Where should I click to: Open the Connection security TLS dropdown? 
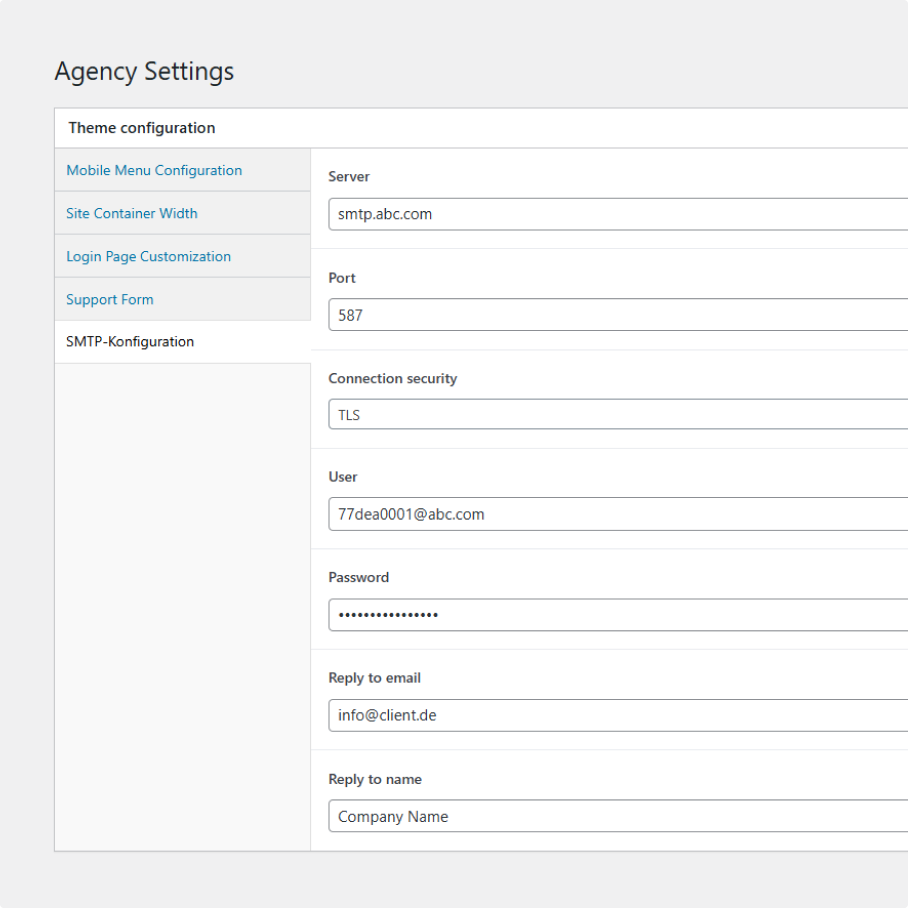(x=617, y=415)
